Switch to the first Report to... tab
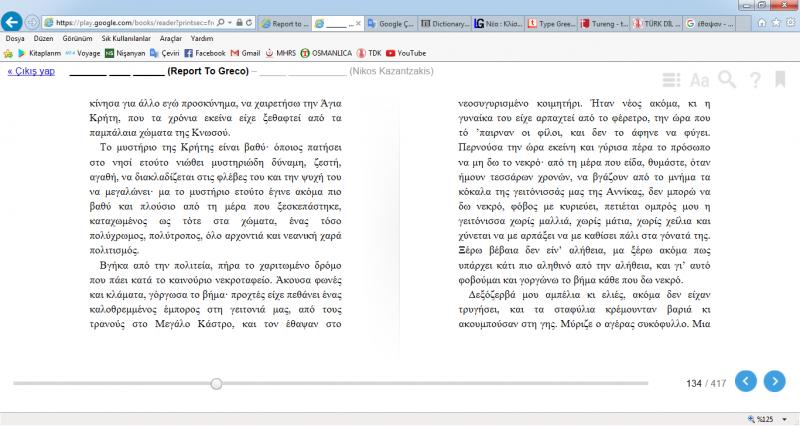The height and width of the screenshot is (426, 800). [285, 23]
